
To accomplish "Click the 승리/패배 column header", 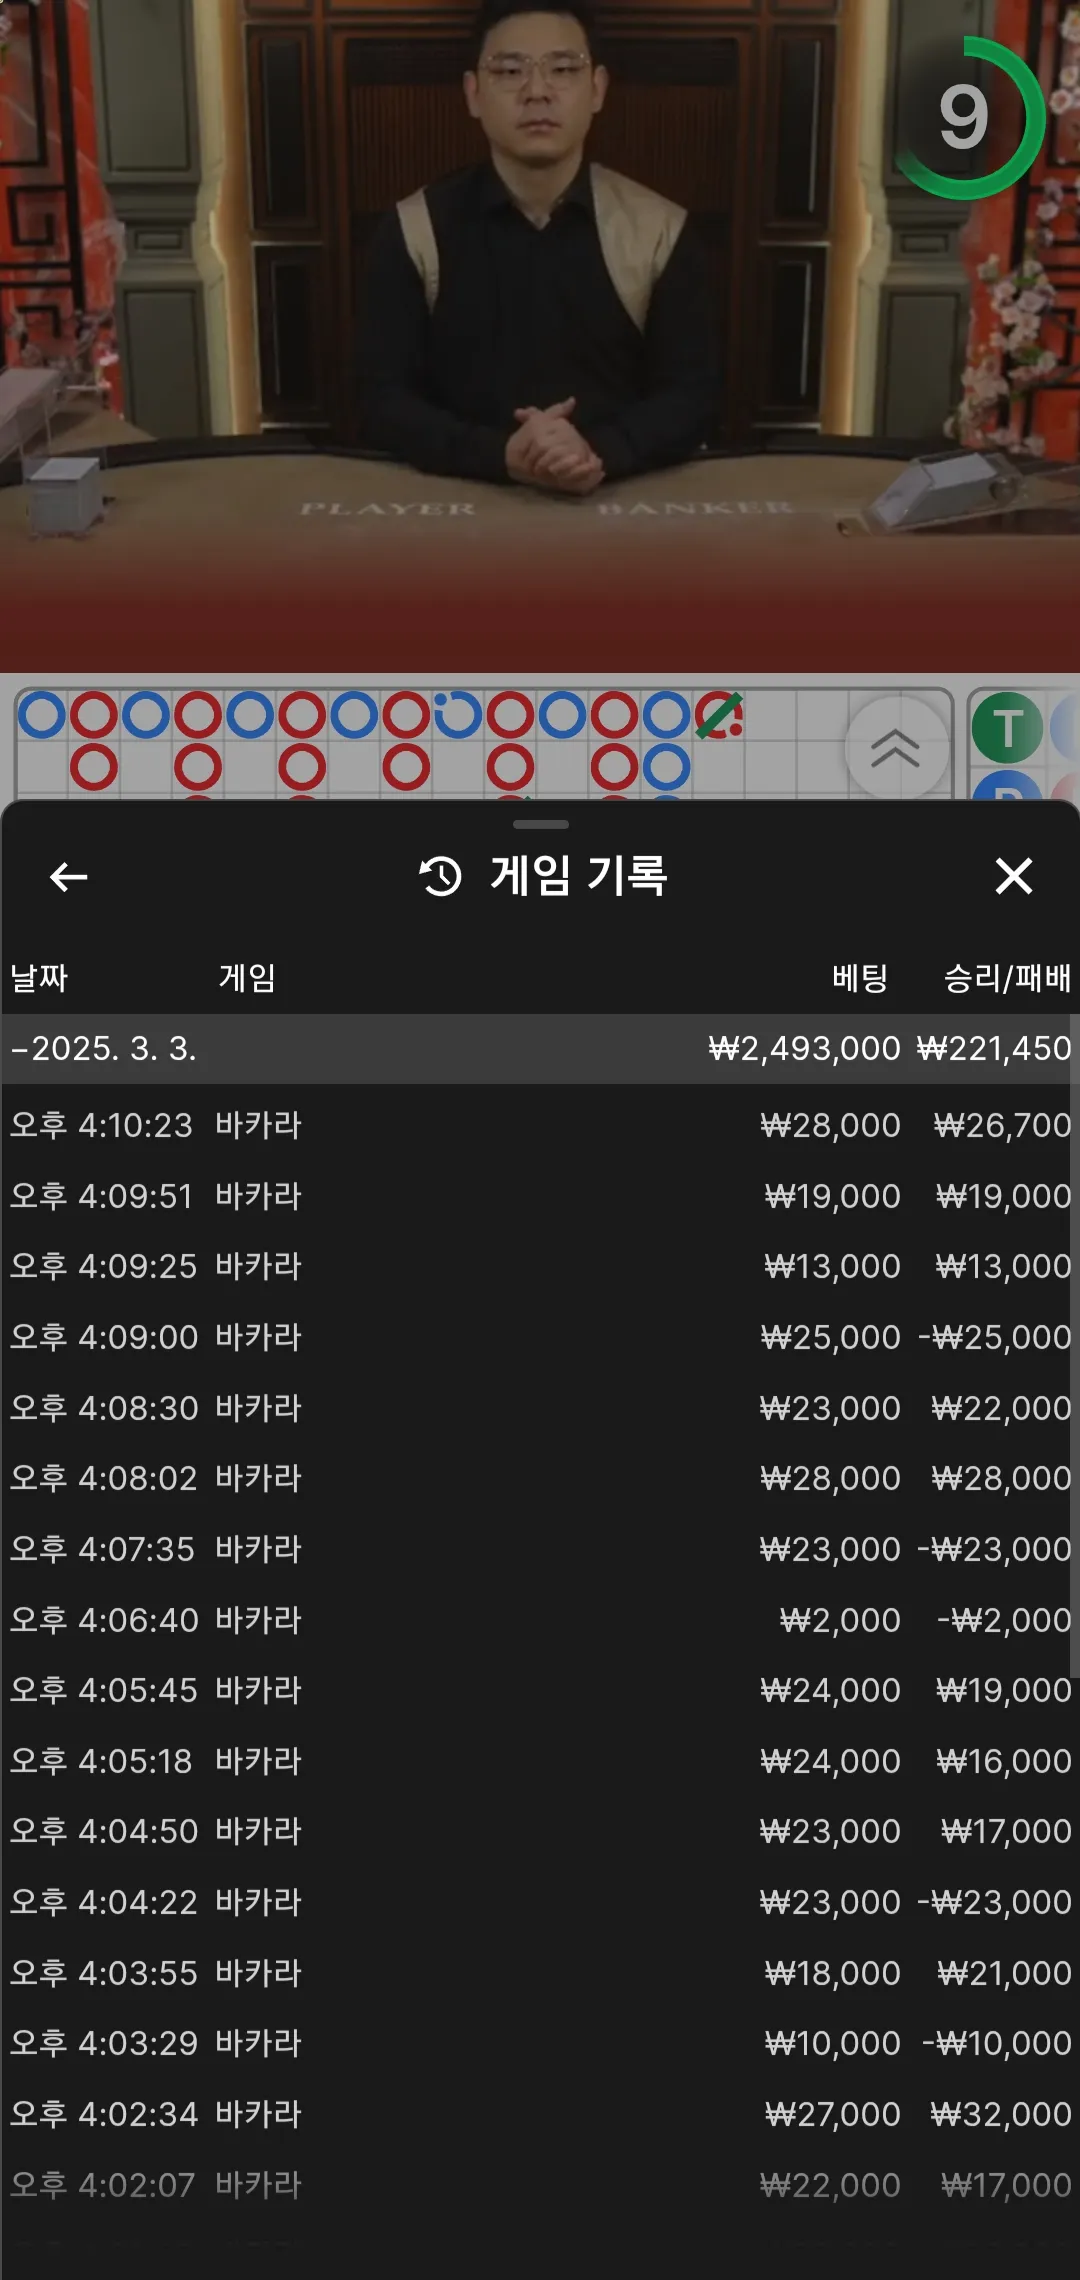I will (x=1007, y=977).
